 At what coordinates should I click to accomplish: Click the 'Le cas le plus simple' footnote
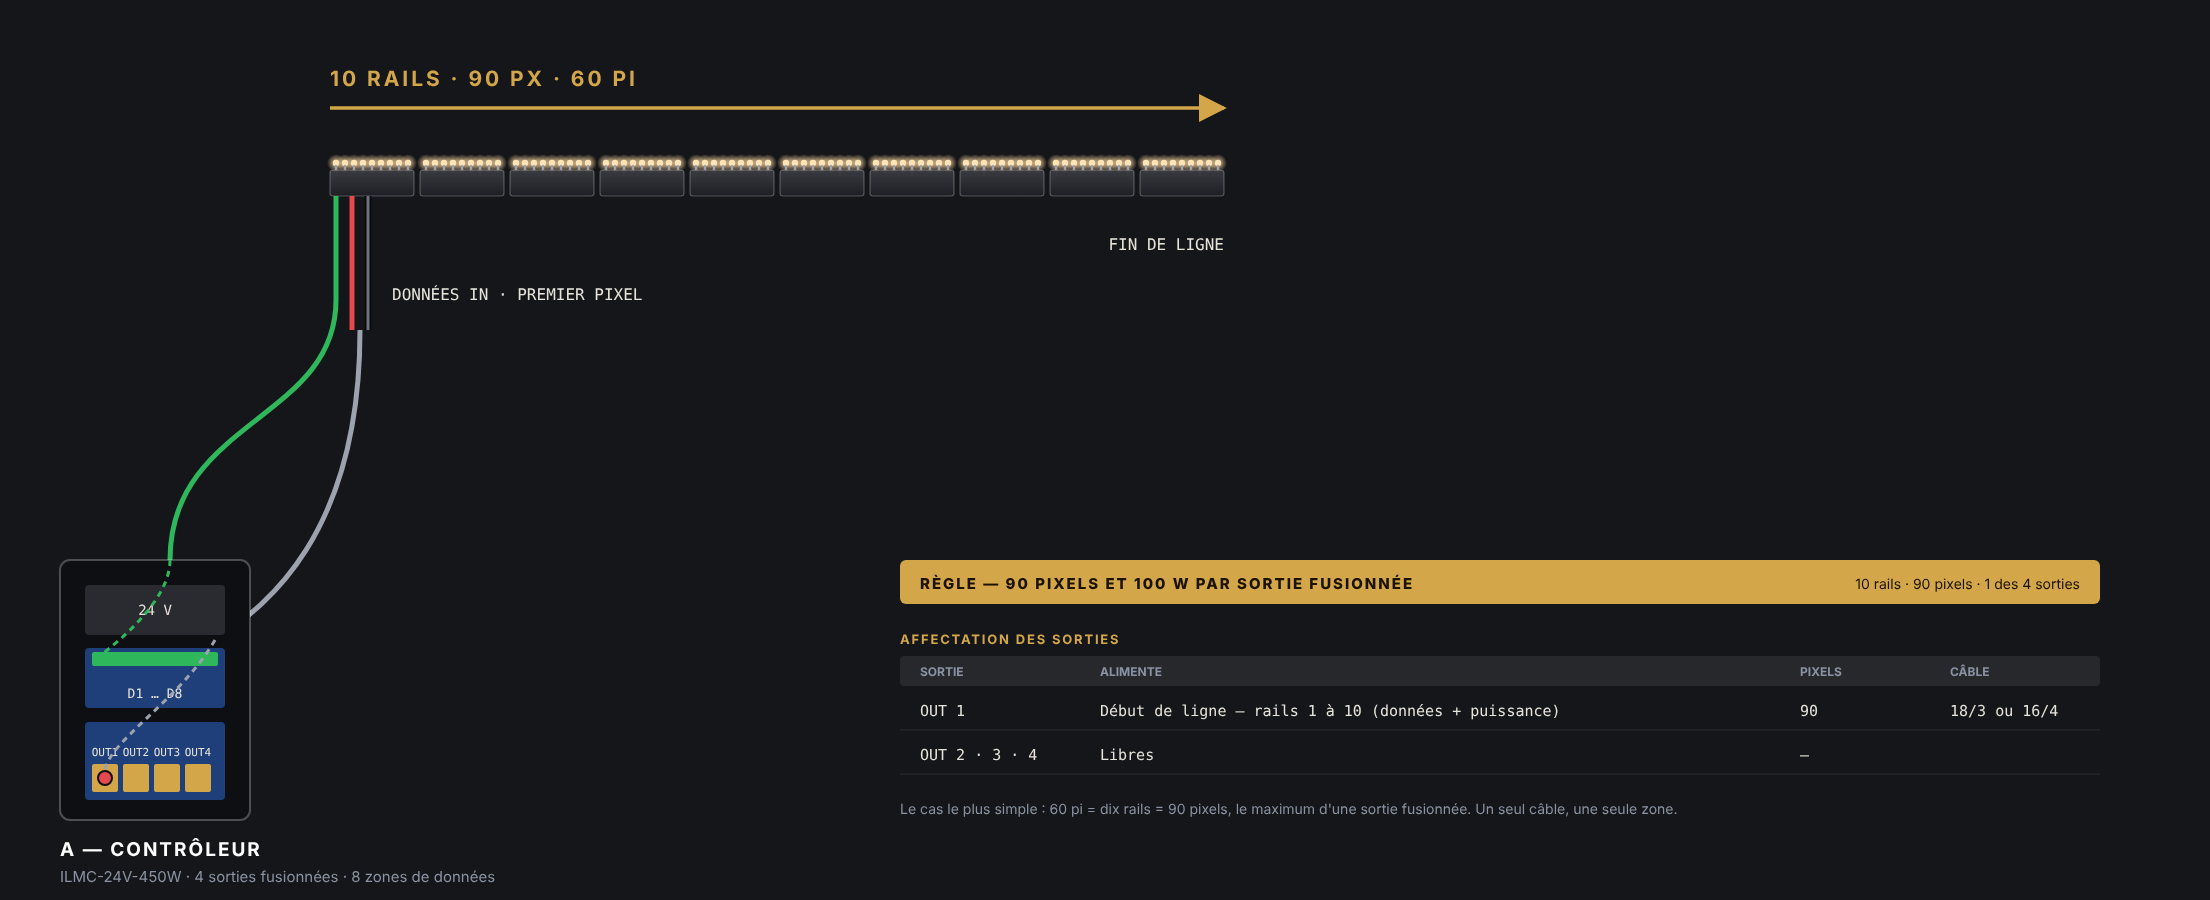[1288, 809]
